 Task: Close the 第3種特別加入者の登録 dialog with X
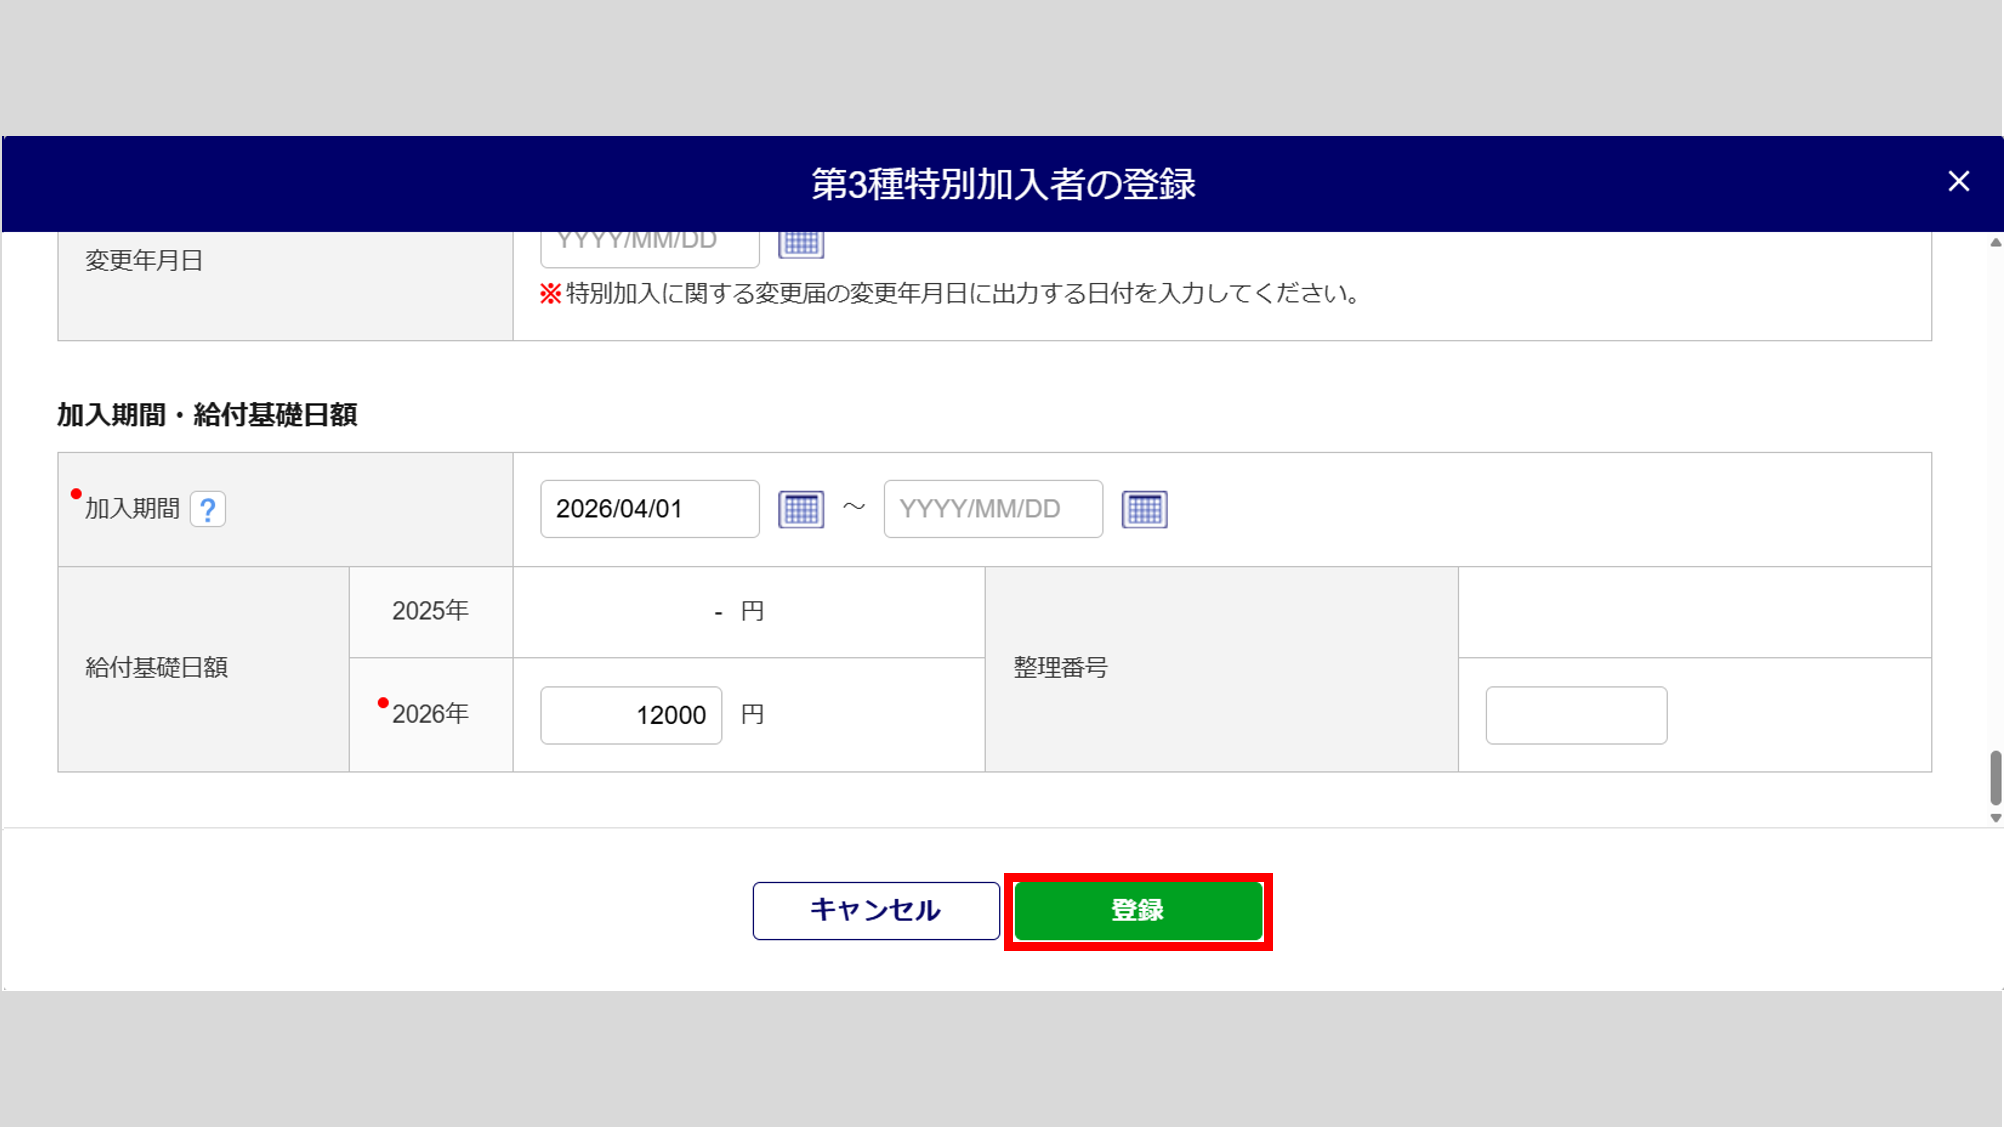point(1958,182)
